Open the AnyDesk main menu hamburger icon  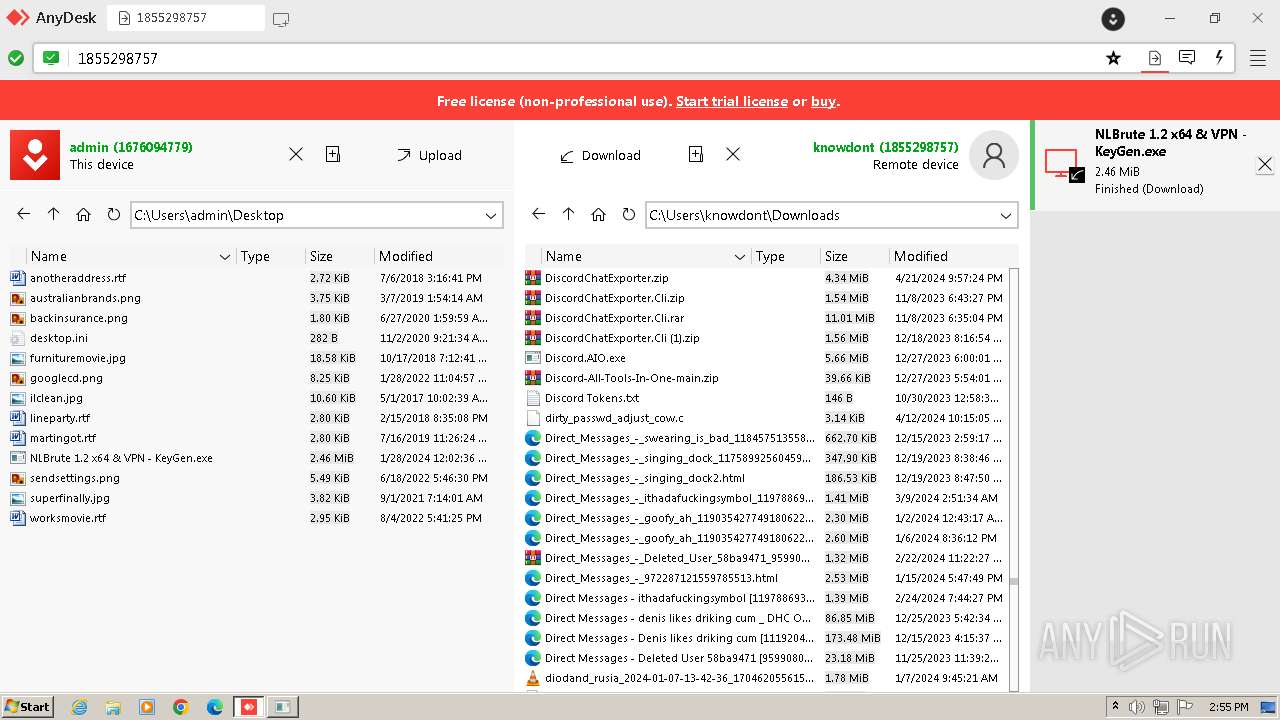coord(1257,58)
